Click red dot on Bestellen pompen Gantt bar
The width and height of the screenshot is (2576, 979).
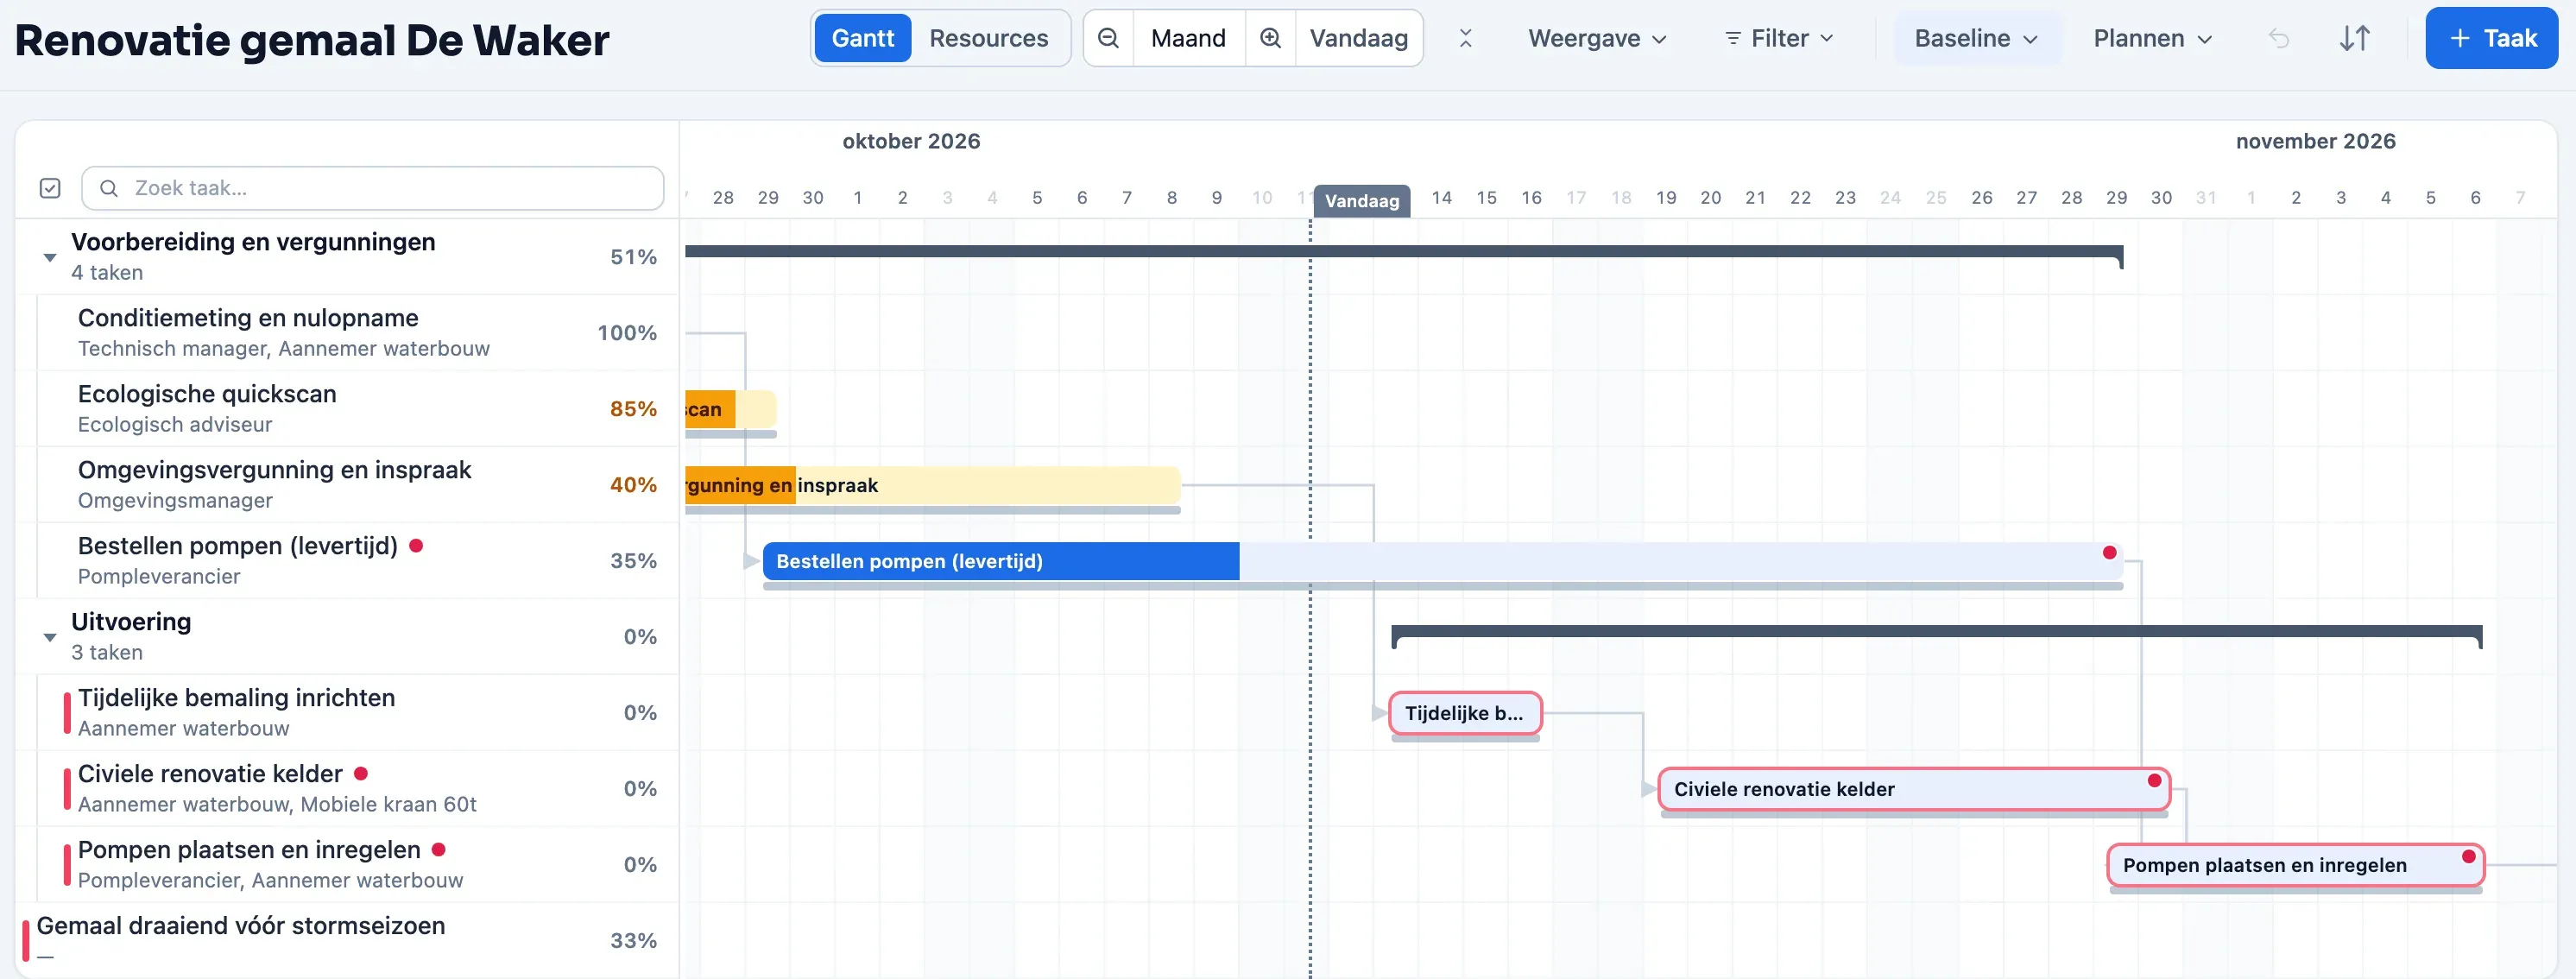[2109, 552]
